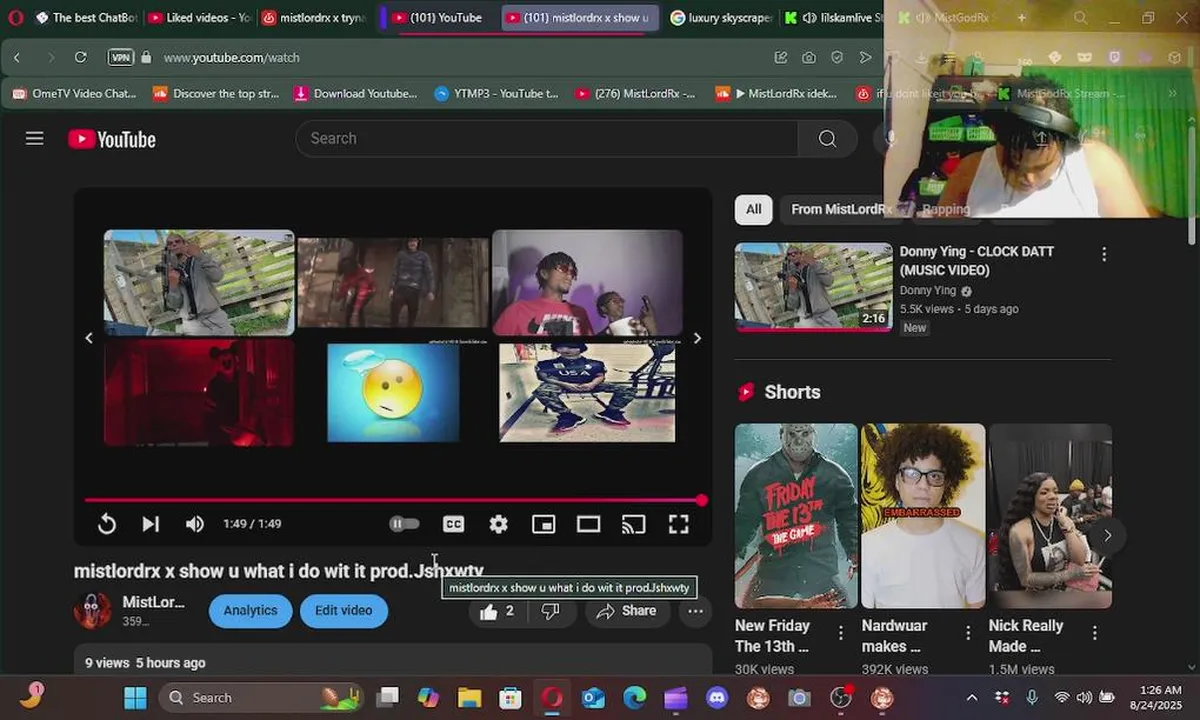The width and height of the screenshot is (1200, 720).
Task: Open Outlook from the taskbar
Action: click(x=594, y=698)
